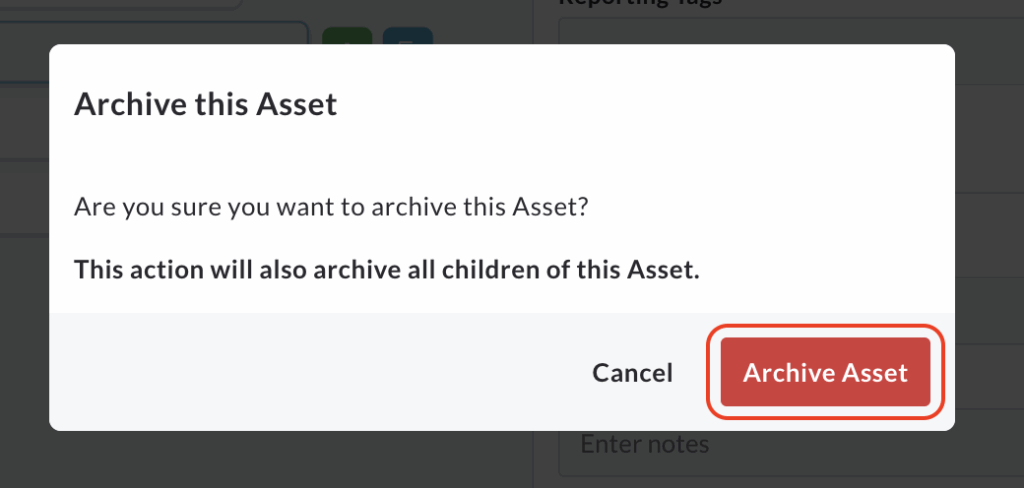The width and height of the screenshot is (1024, 488).
Task: Confirm with the red Archive Asset button
Action: tap(825, 372)
